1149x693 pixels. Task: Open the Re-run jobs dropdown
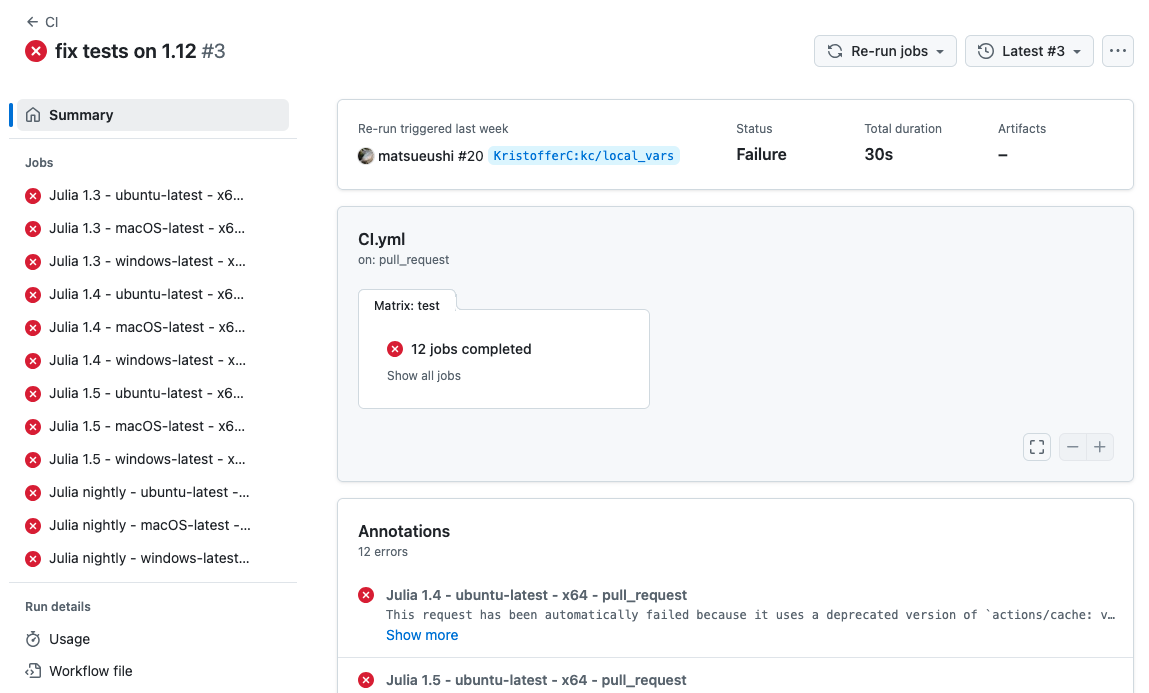pos(885,51)
